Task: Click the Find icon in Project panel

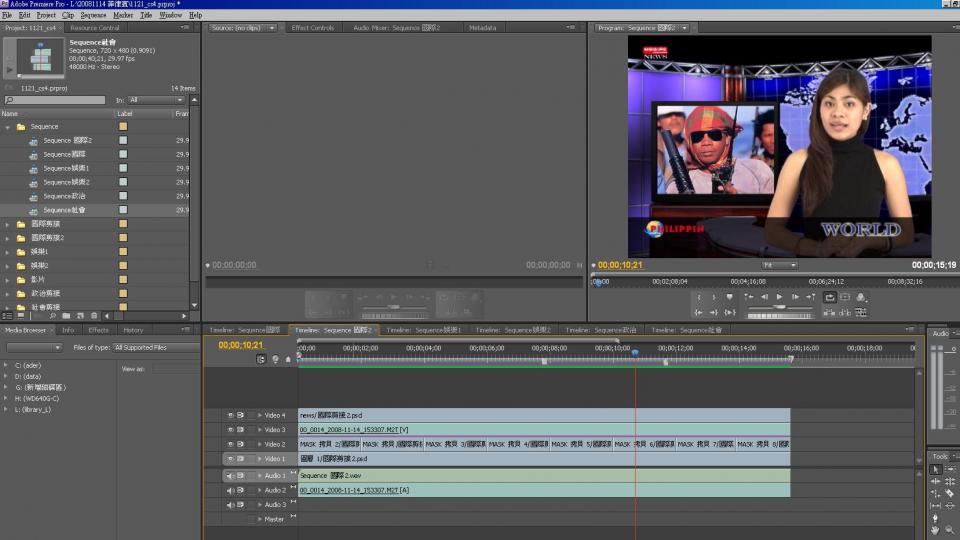Action: [x=53, y=316]
